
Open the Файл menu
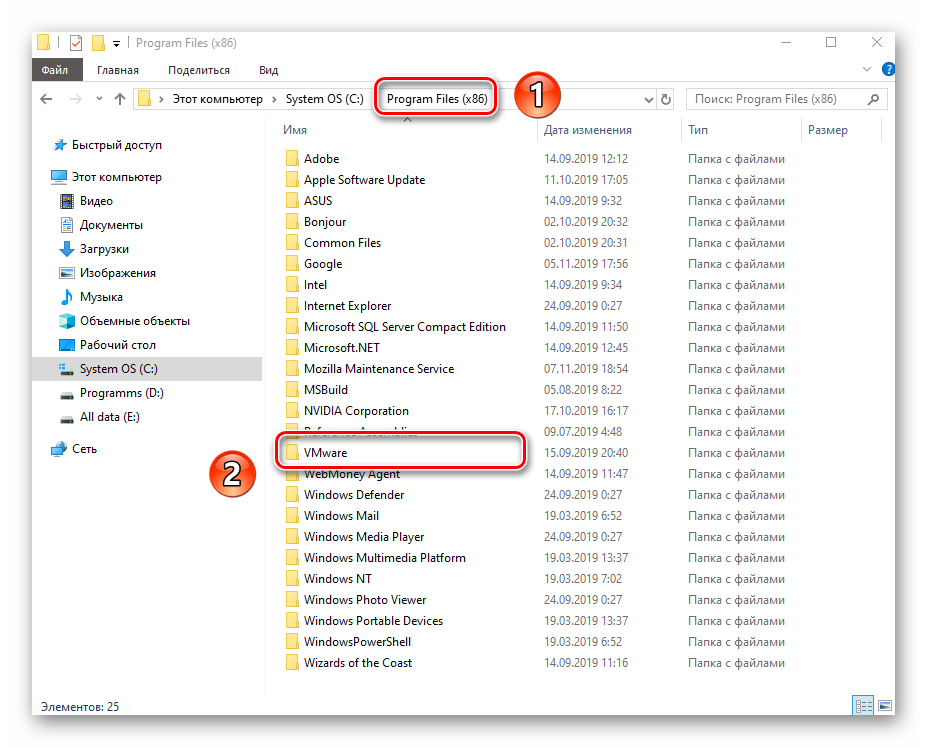(x=55, y=70)
